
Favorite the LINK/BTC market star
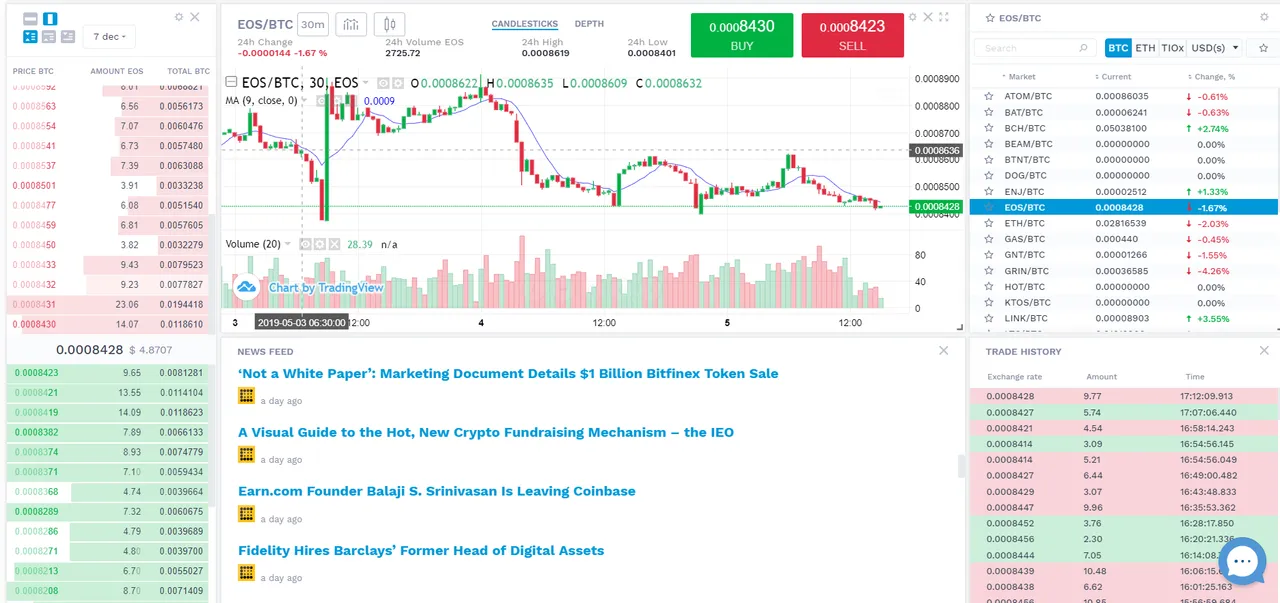point(989,318)
